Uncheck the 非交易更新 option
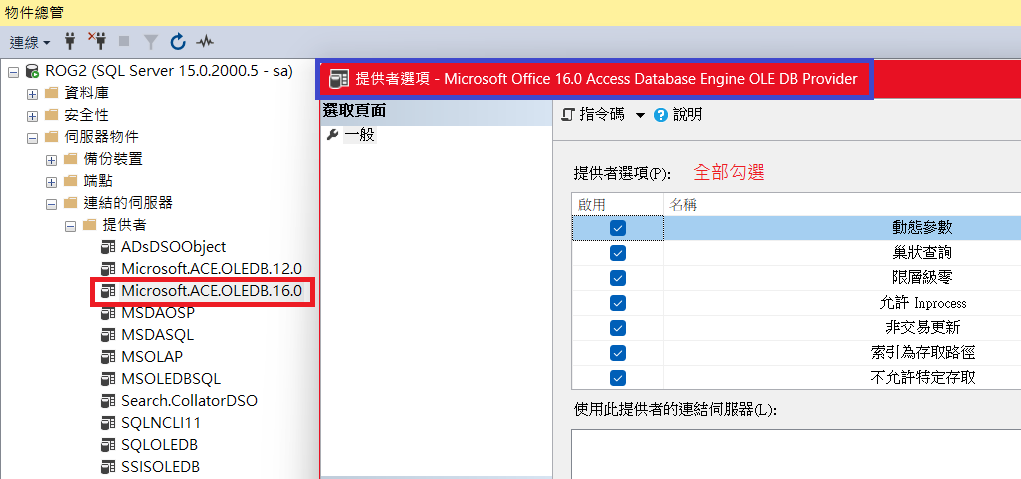 (618, 328)
